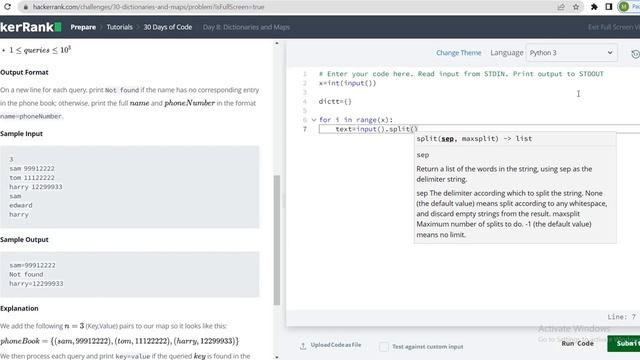Click the upload icon next to Upload Code as File
Viewport: 640px width, 360px height.
coord(303,346)
